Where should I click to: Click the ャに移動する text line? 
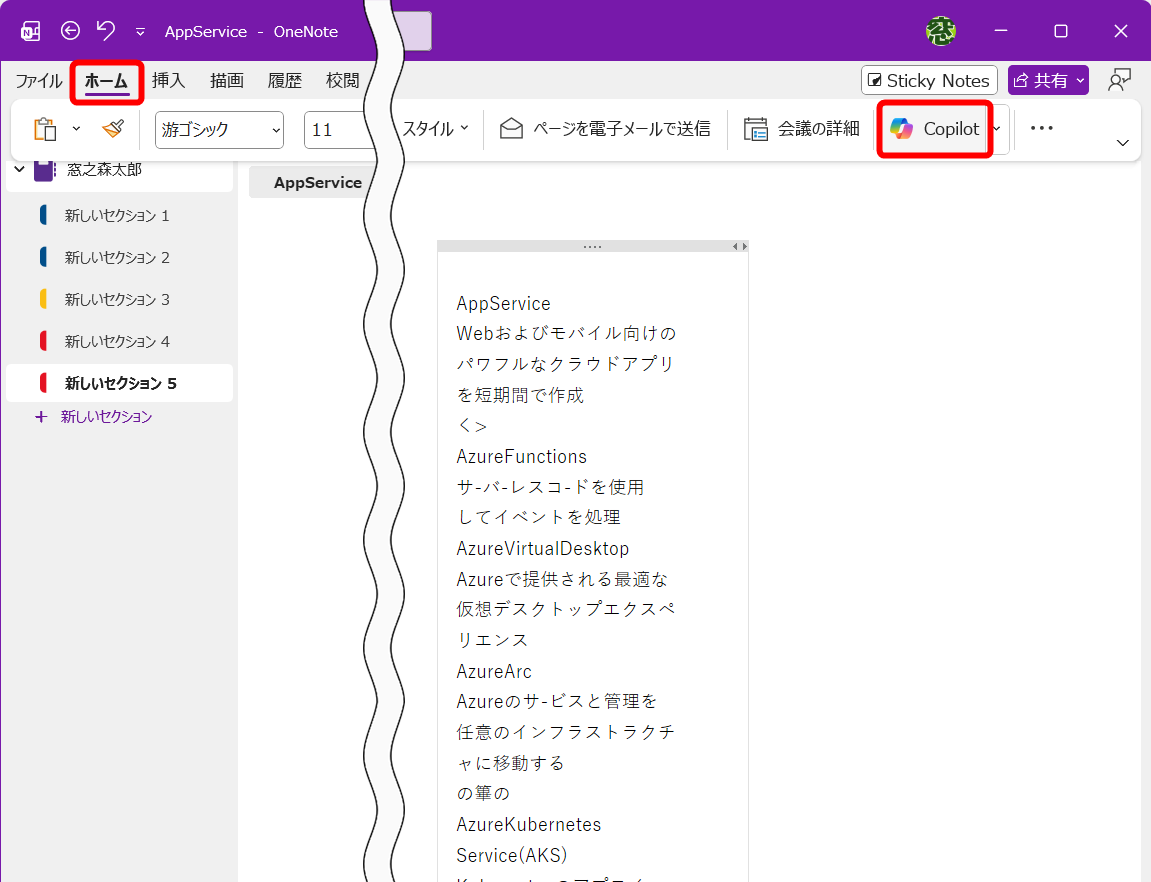(511, 763)
